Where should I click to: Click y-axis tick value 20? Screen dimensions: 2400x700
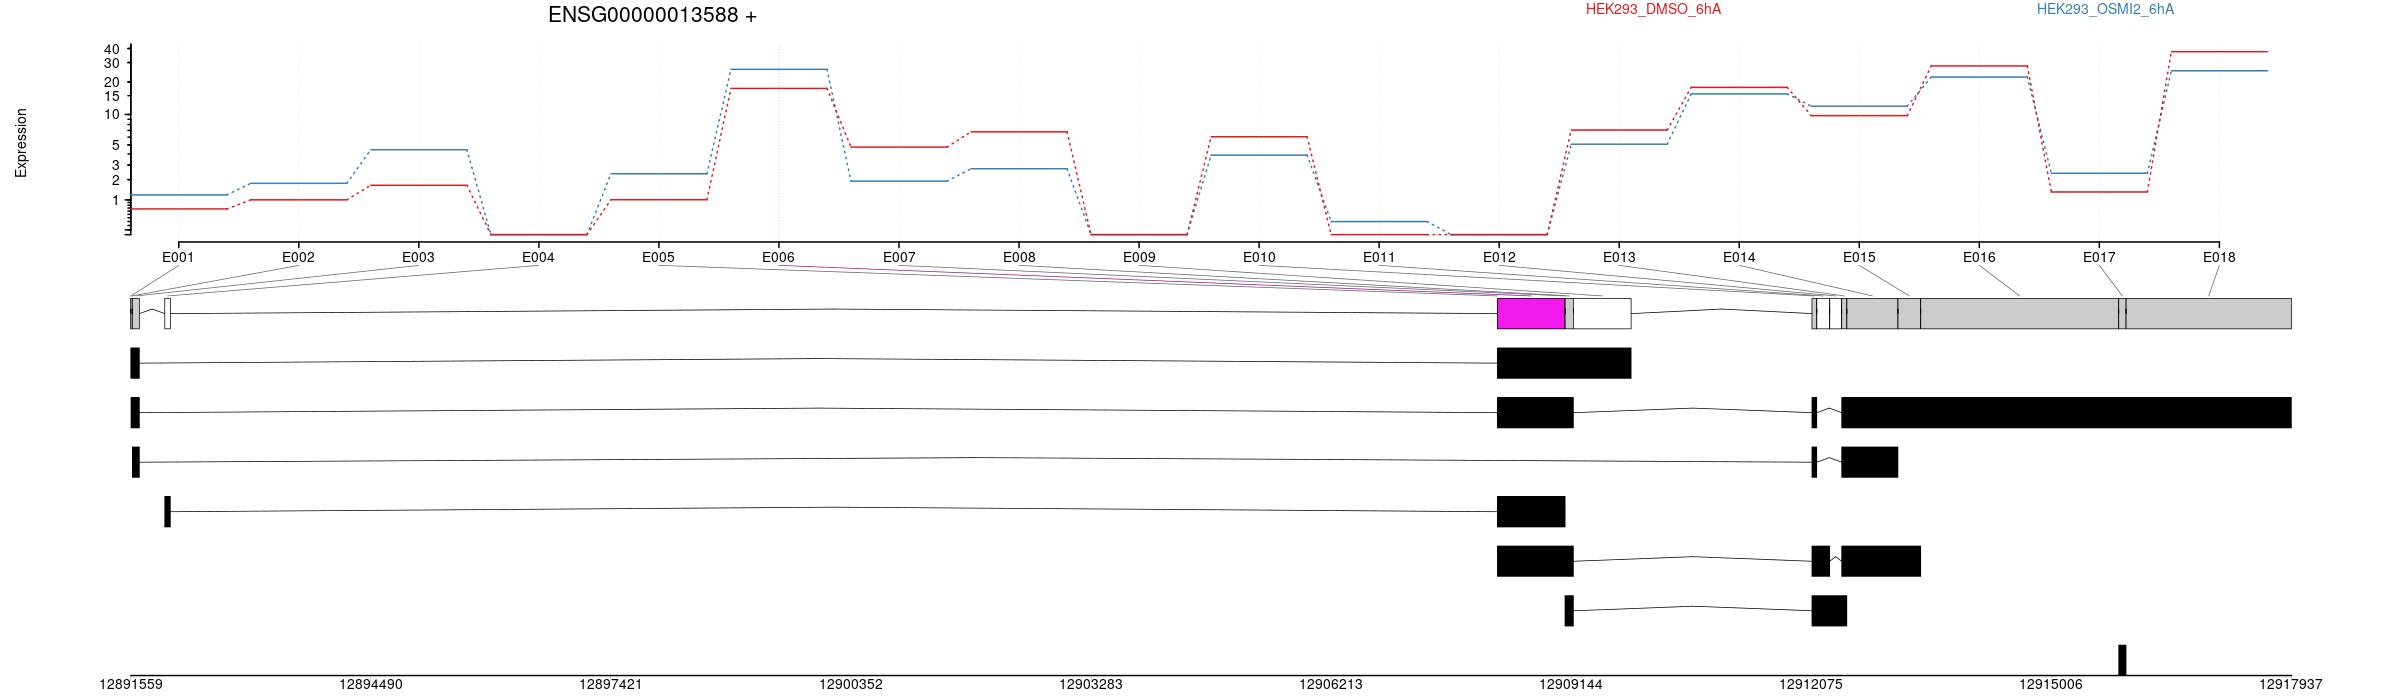[x=111, y=82]
